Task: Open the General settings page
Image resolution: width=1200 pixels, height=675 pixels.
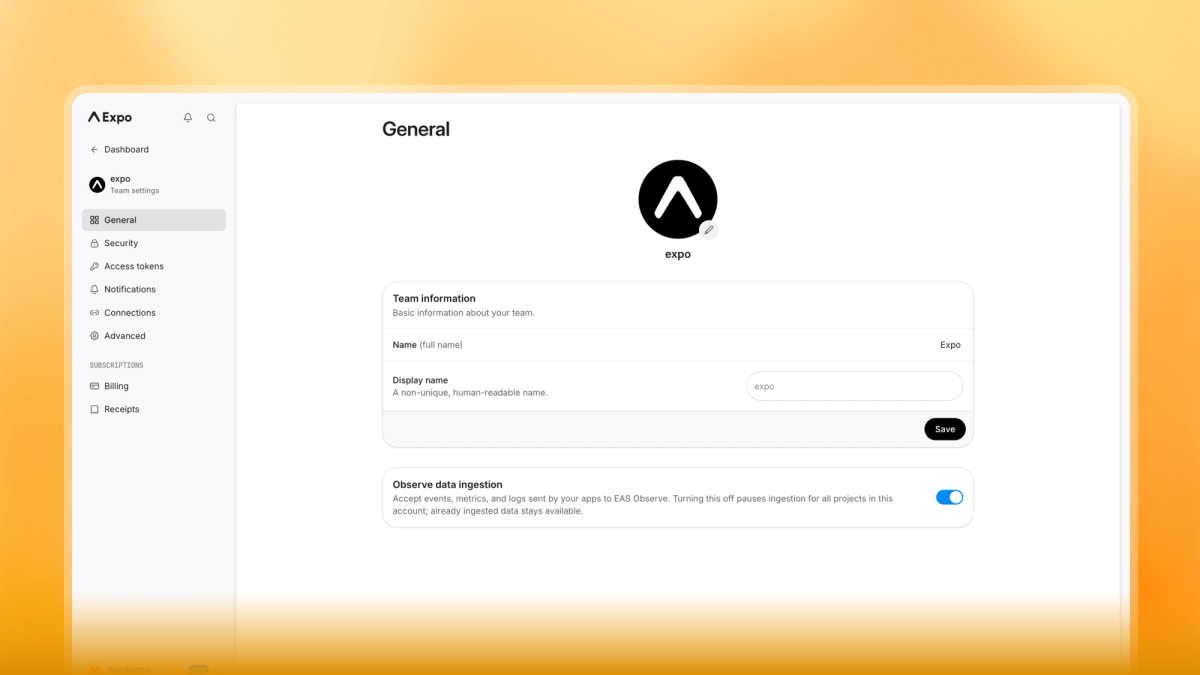Action: 154,220
